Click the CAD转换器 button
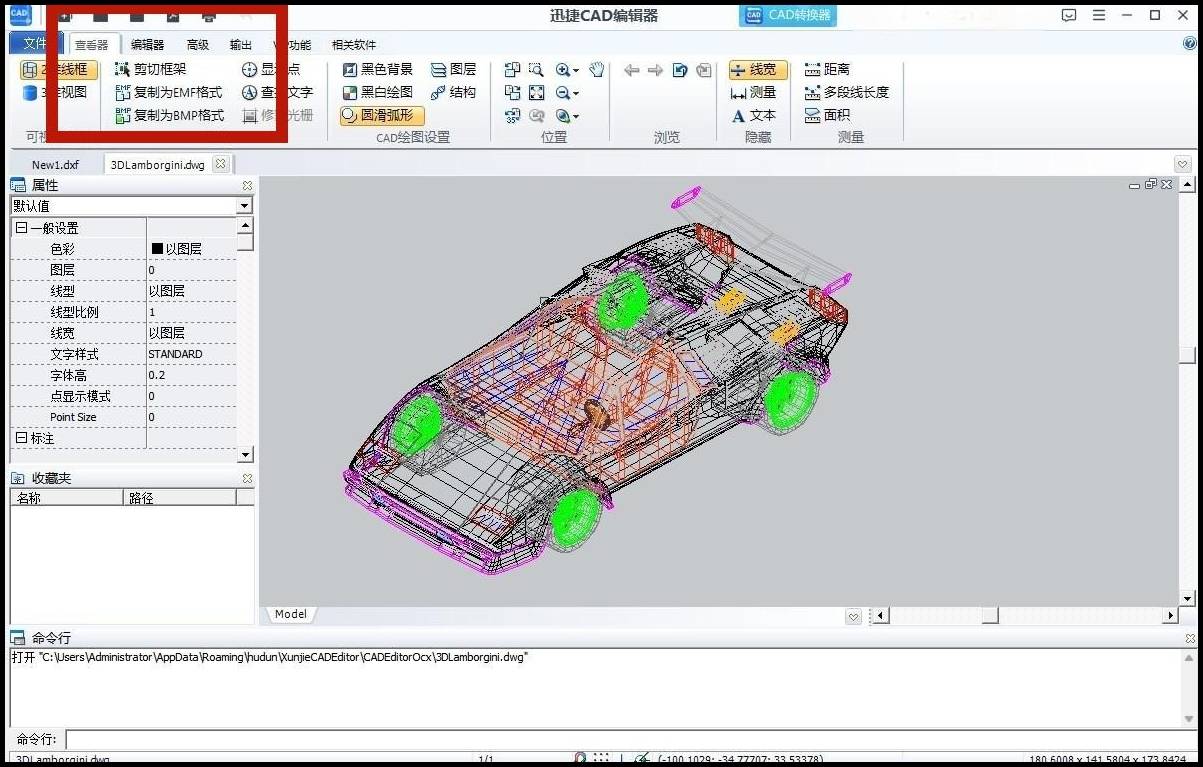This screenshot has height=767, width=1203. point(788,15)
